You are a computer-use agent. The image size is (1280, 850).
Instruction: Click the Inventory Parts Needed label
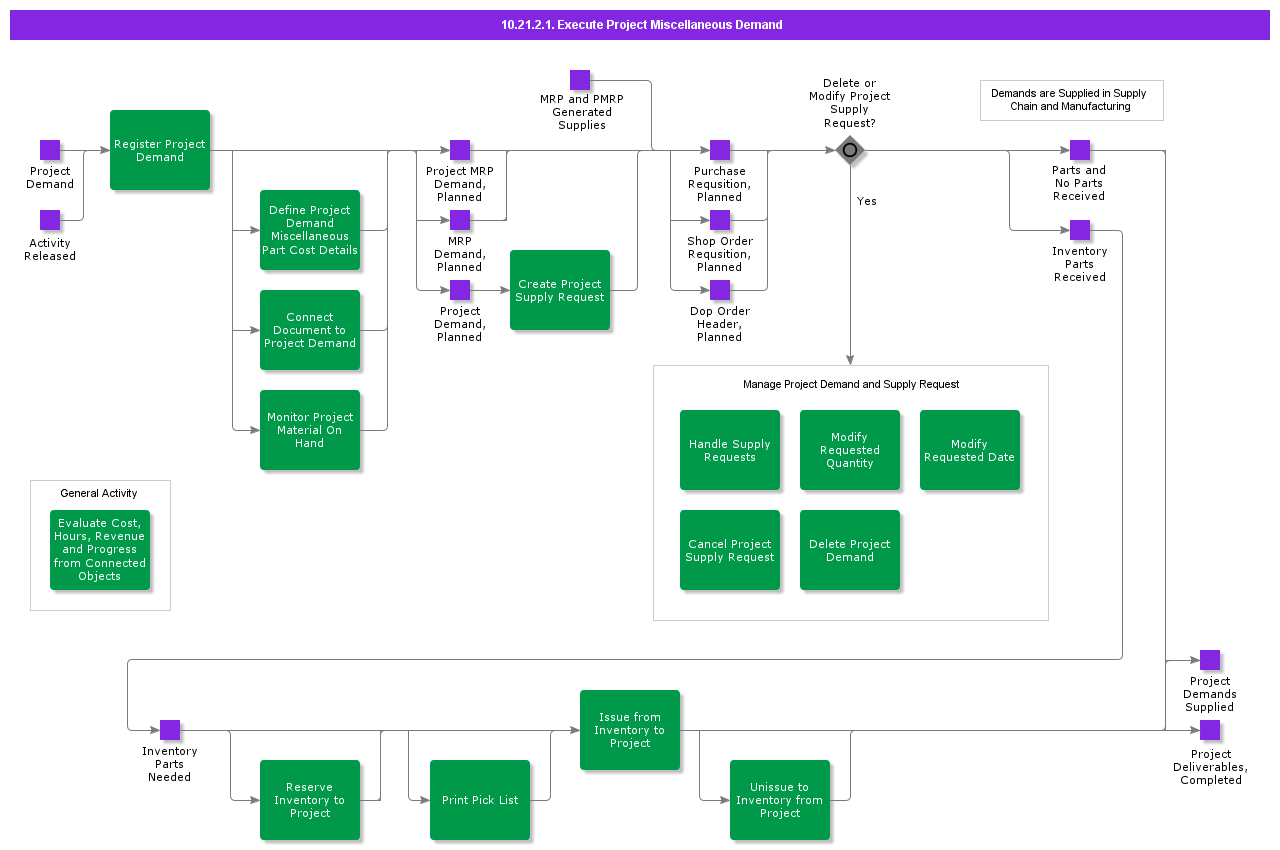pyautogui.click(x=170, y=764)
